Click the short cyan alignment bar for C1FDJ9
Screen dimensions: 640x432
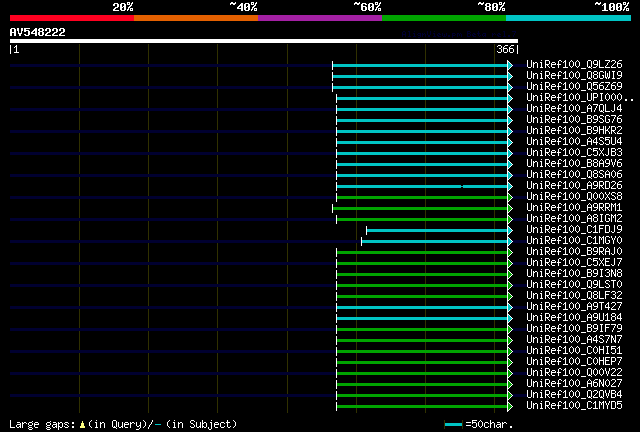(437, 231)
